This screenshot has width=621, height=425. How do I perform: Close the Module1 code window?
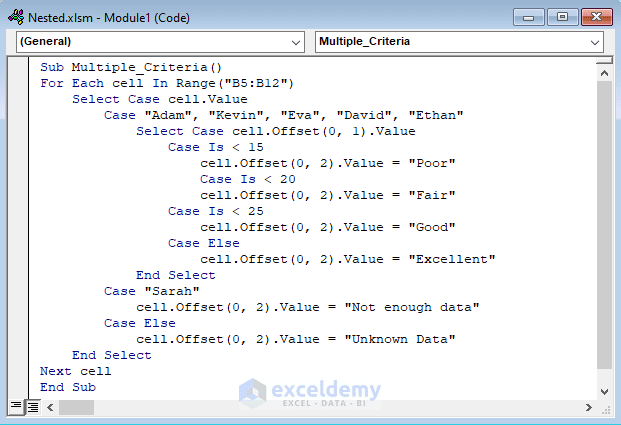click(596, 17)
